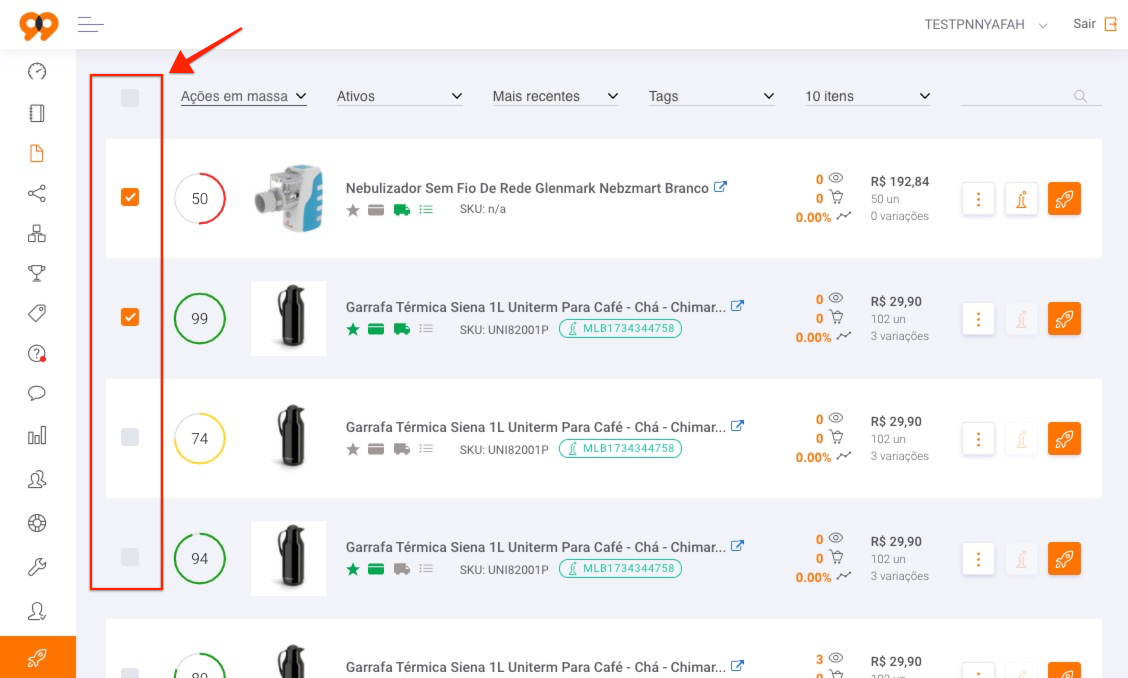
Task: Click the score 74 circle indicator
Action: [200, 438]
